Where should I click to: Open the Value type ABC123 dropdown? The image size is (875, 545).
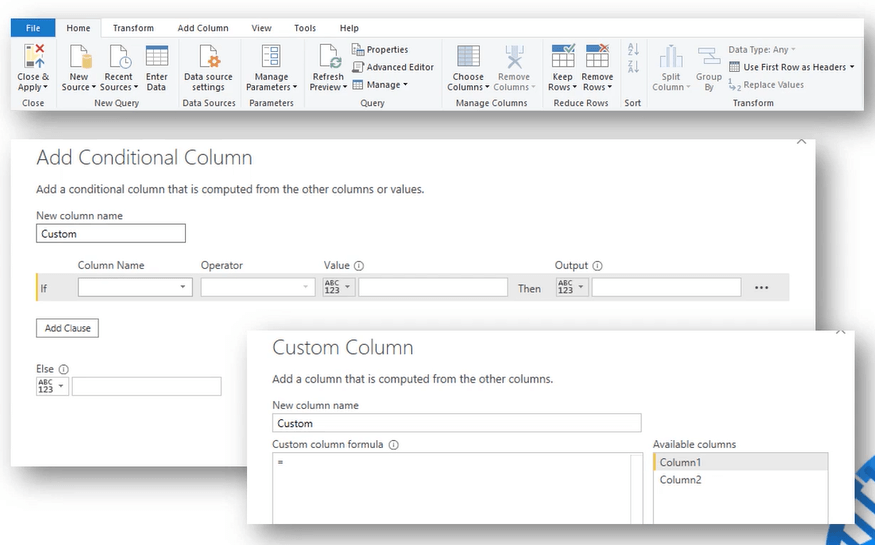tap(338, 287)
